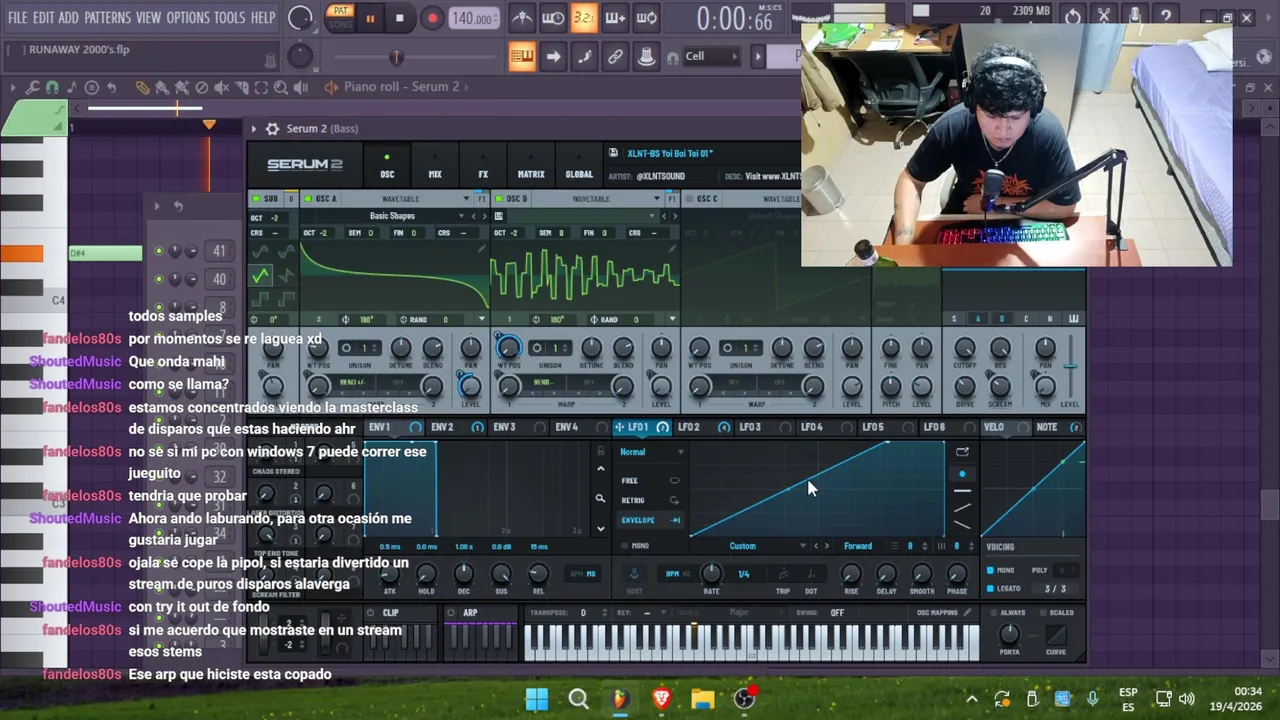Viewport: 1280px width, 720px height.
Task: Click the tempo field showing 140.000
Action: tap(472, 18)
